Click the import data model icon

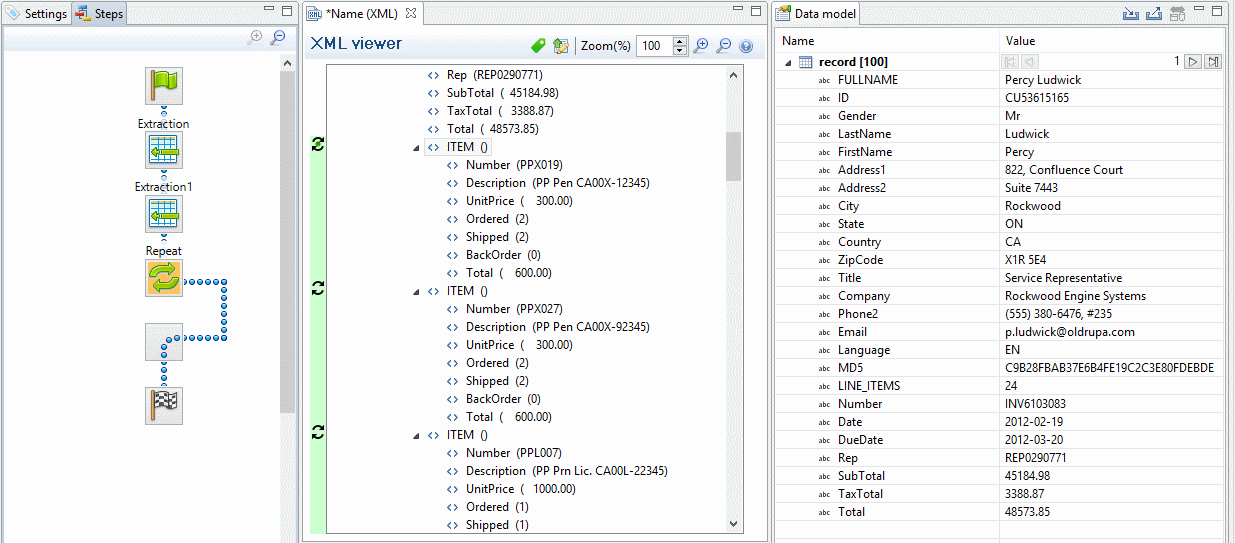pos(1131,14)
